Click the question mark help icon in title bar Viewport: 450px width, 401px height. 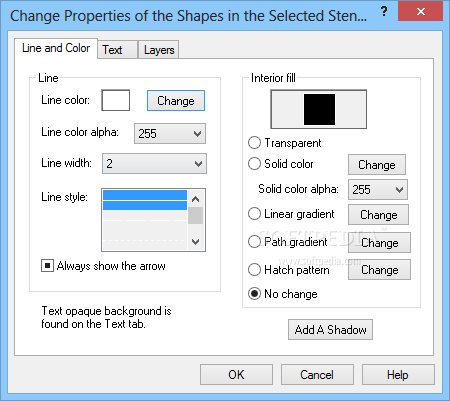(x=384, y=12)
